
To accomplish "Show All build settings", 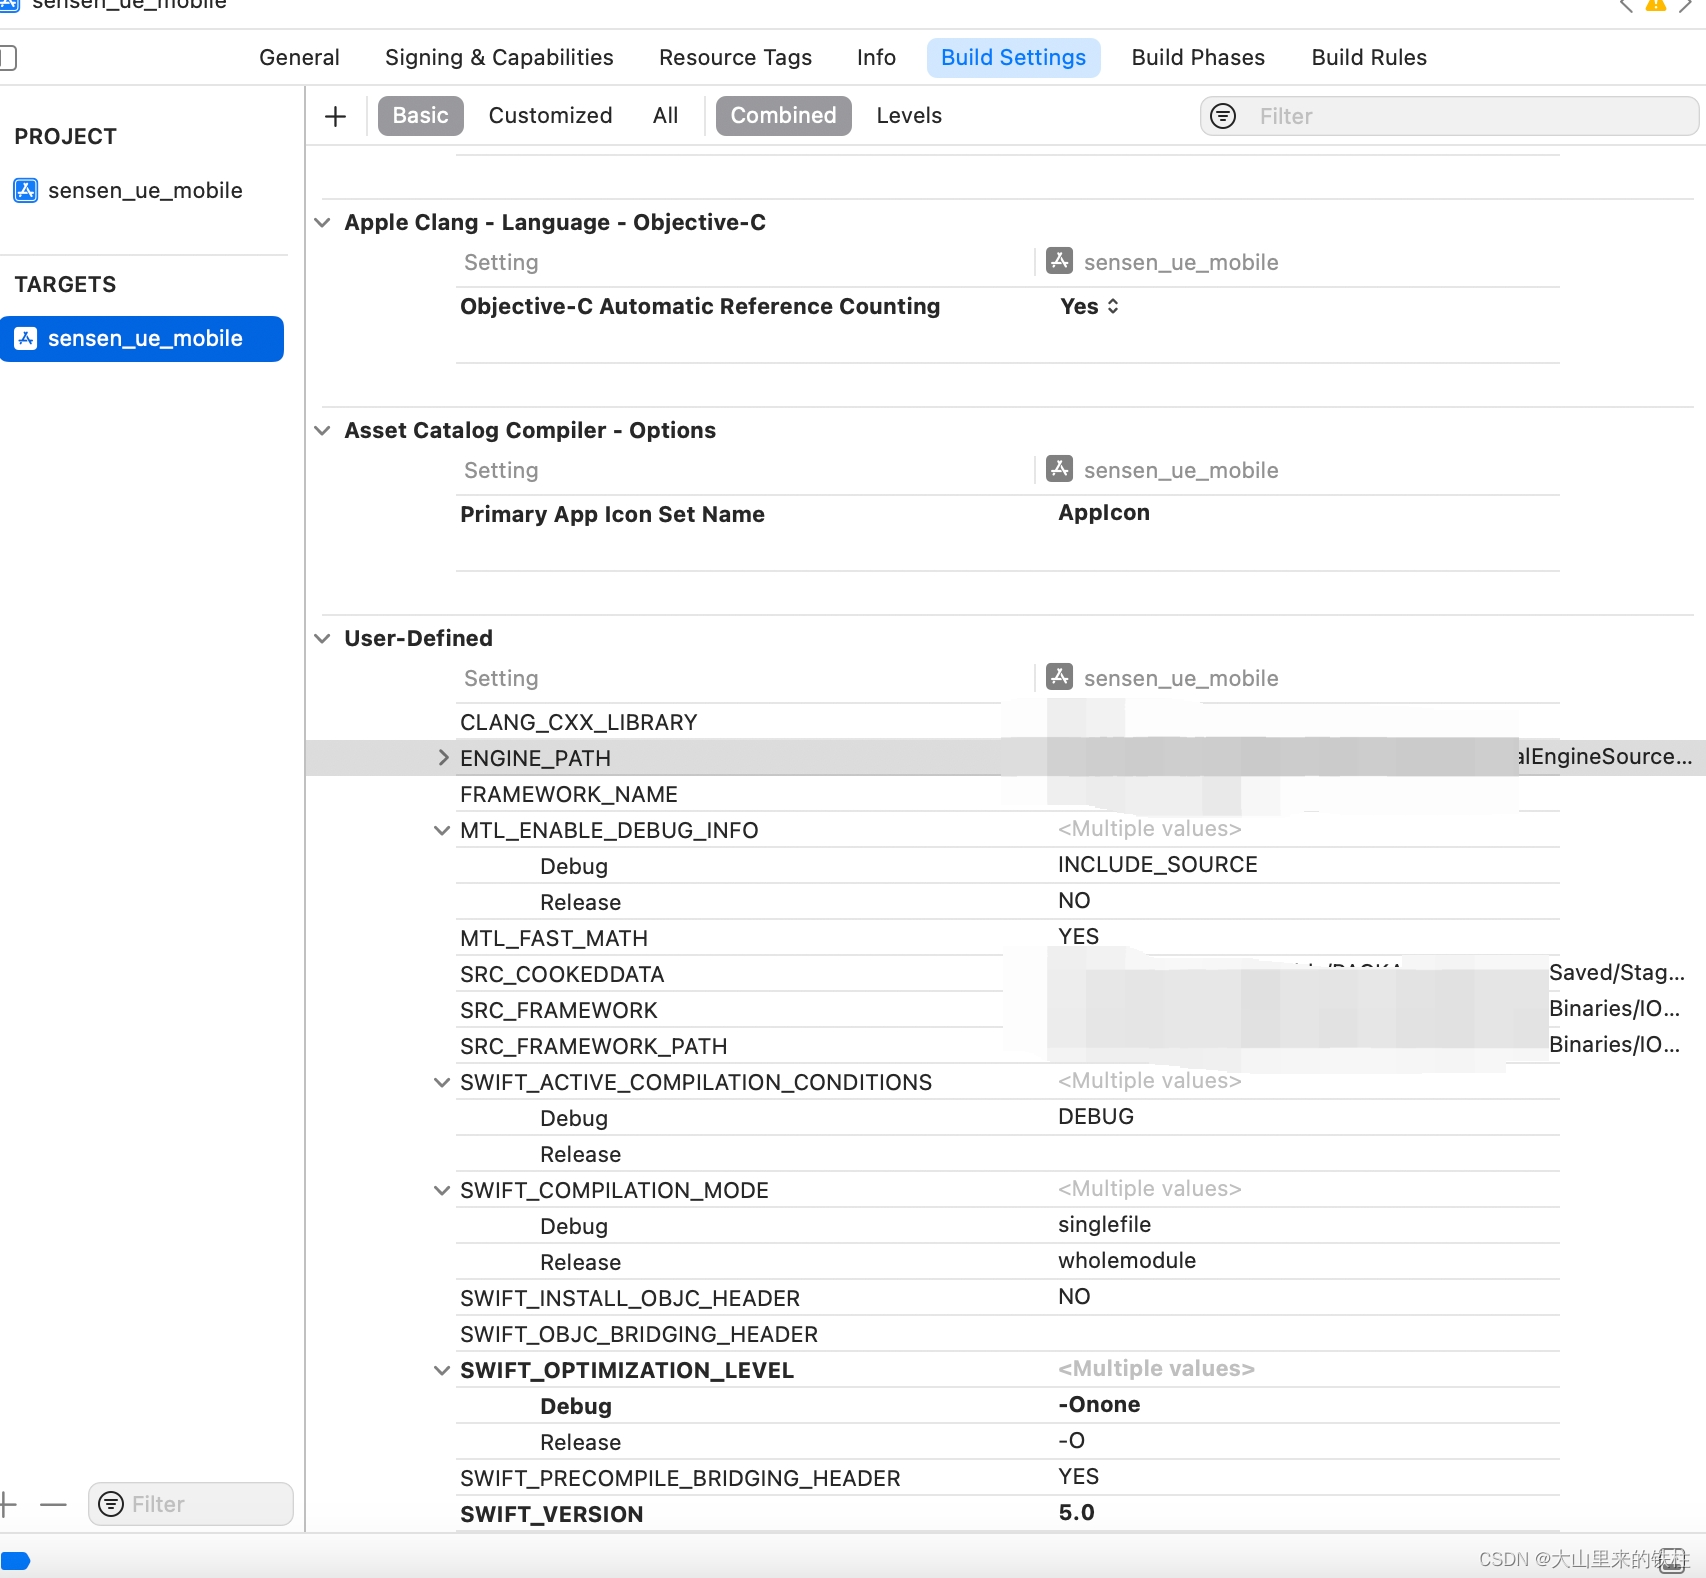I will (665, 116).
